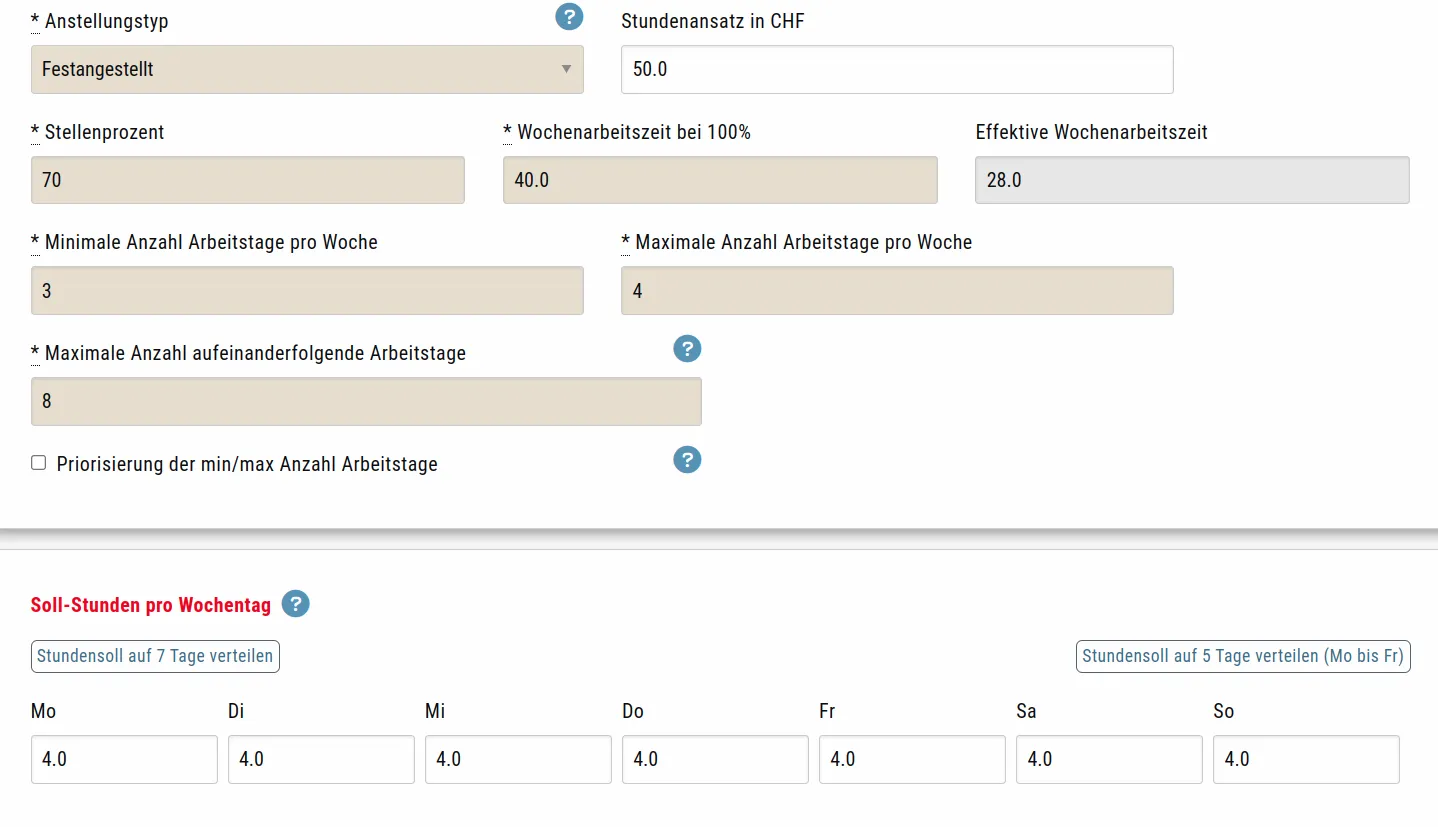
Task: Click the Wochenarbeitszeit bei 100% label
Action: [x=627, y=132]
